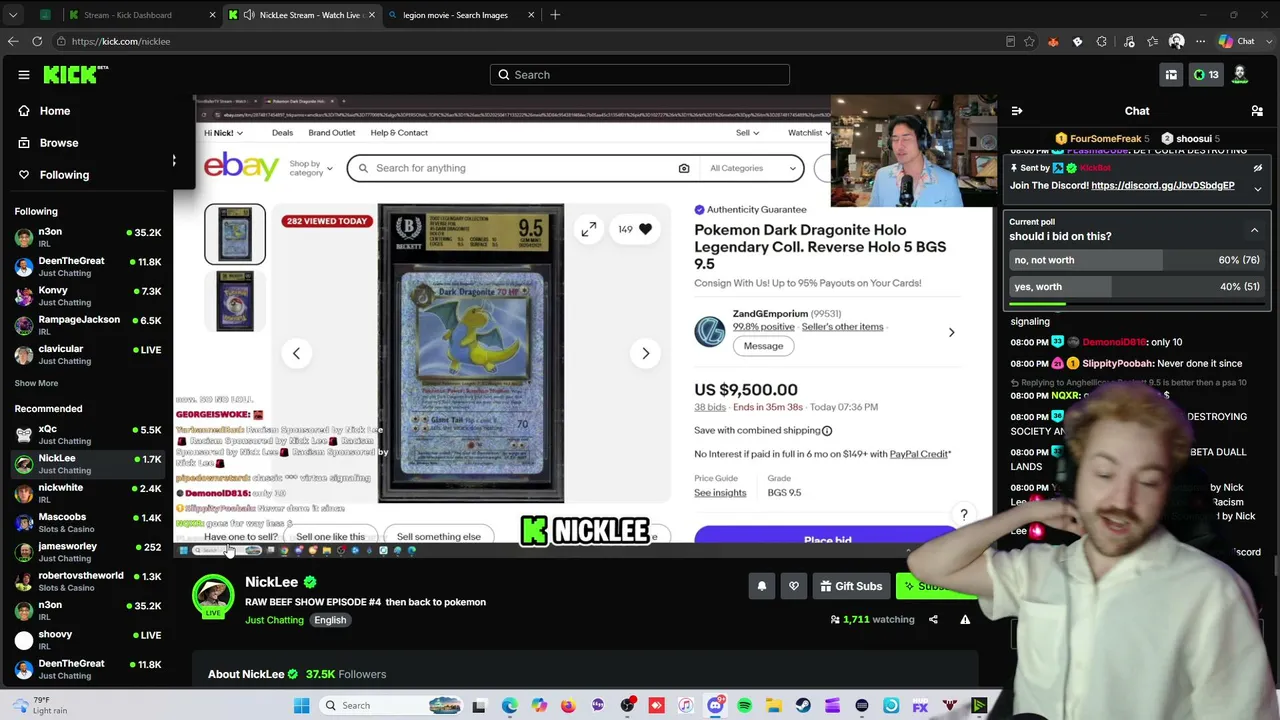This screenshot has height=720, width=1280.
Task: Collapse the chat panel with arrow icon
Action: click(1017, 111)
